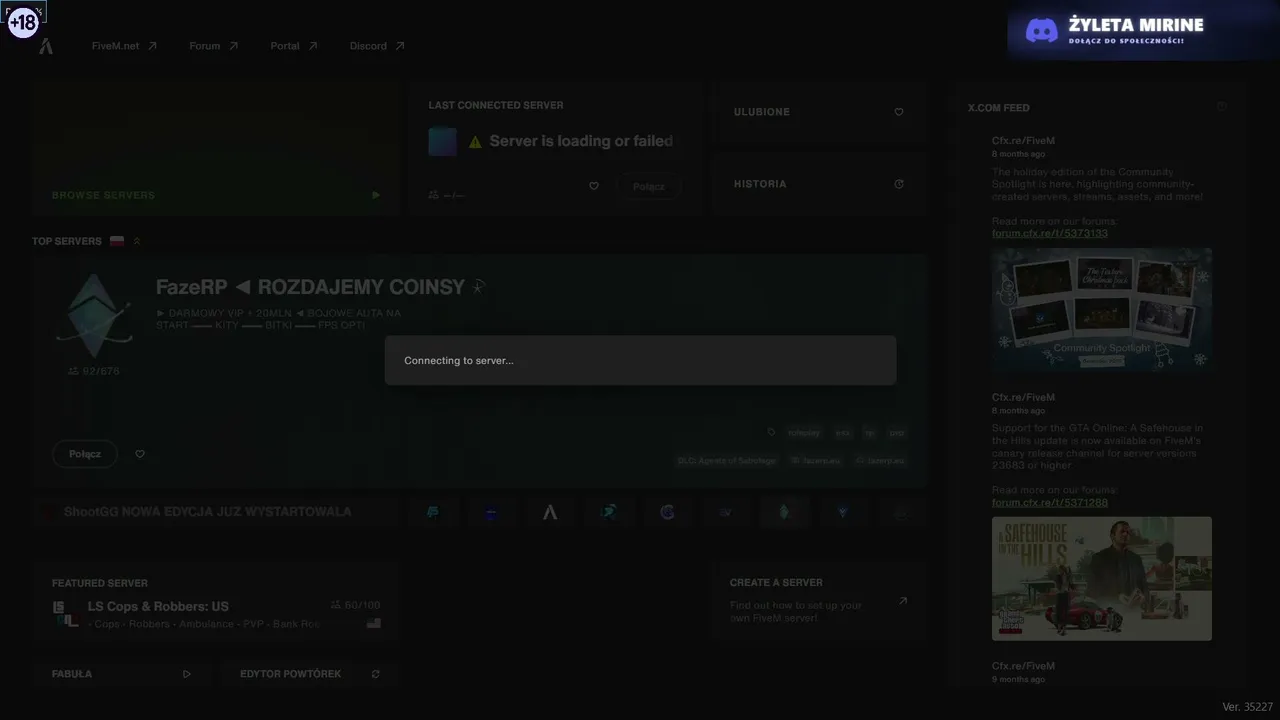Click Połącz for the last connected server

point(649,187)
